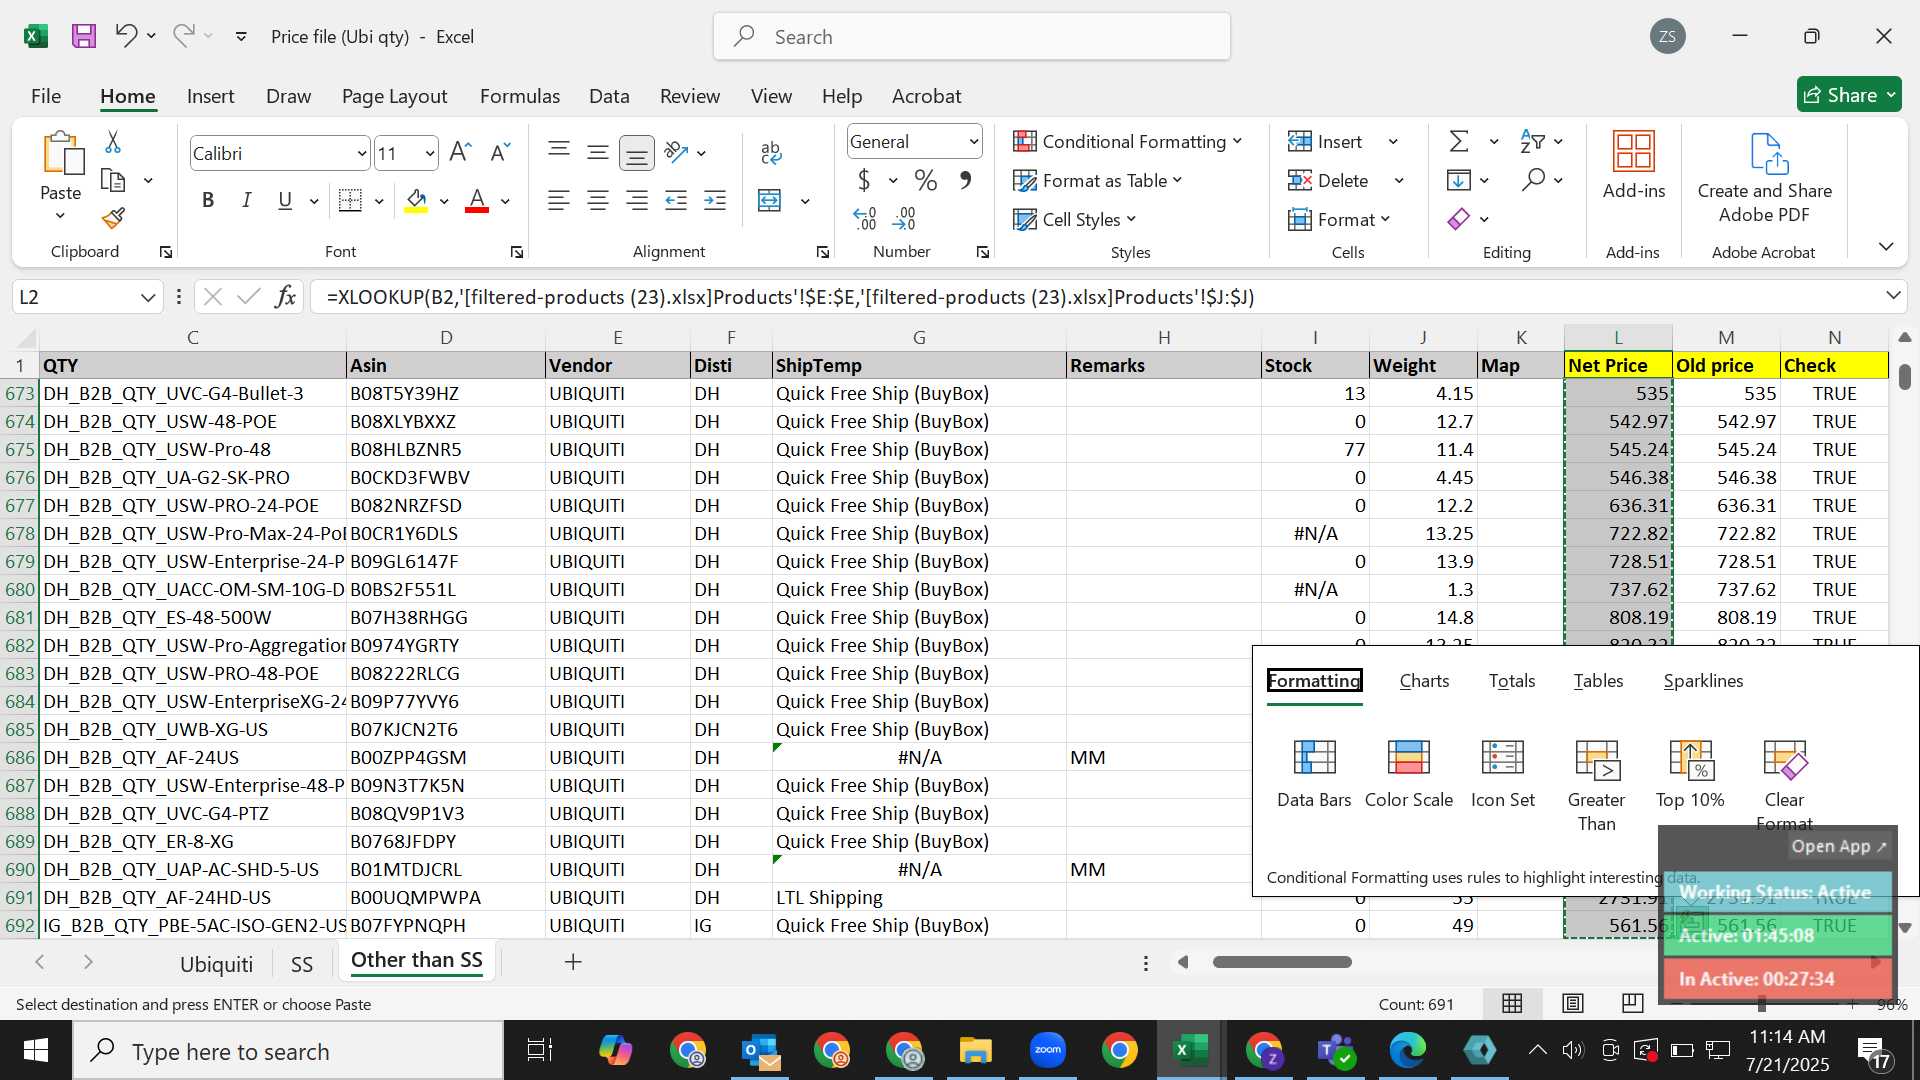Click Increase Font Size icon
This screenshot has height=1080, width=1920.
pyautogui.click(x=460, y=153)
